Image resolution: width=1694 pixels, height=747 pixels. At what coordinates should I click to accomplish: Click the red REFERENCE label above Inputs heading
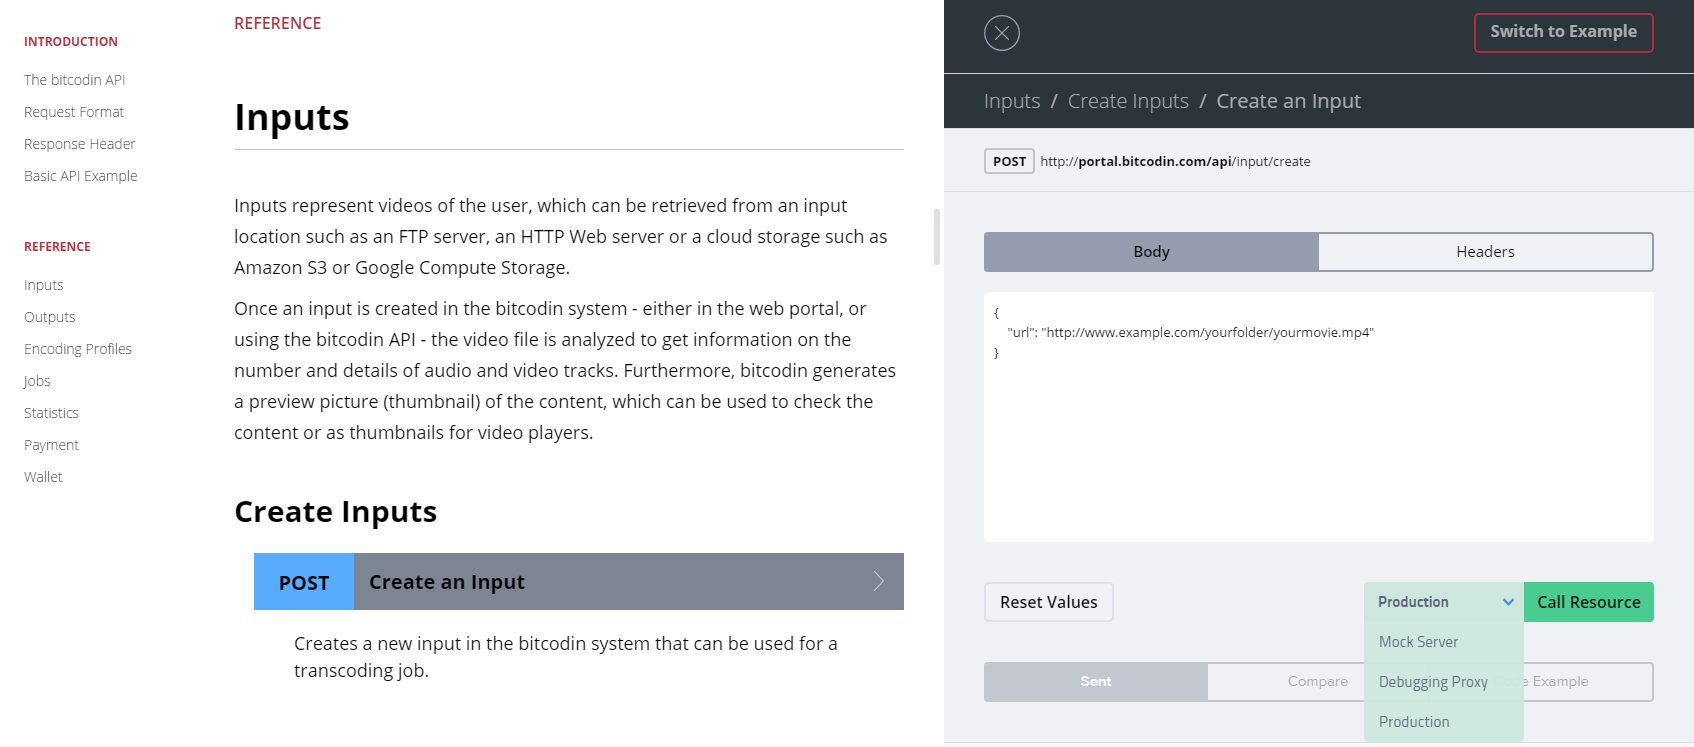pos(278,23)
